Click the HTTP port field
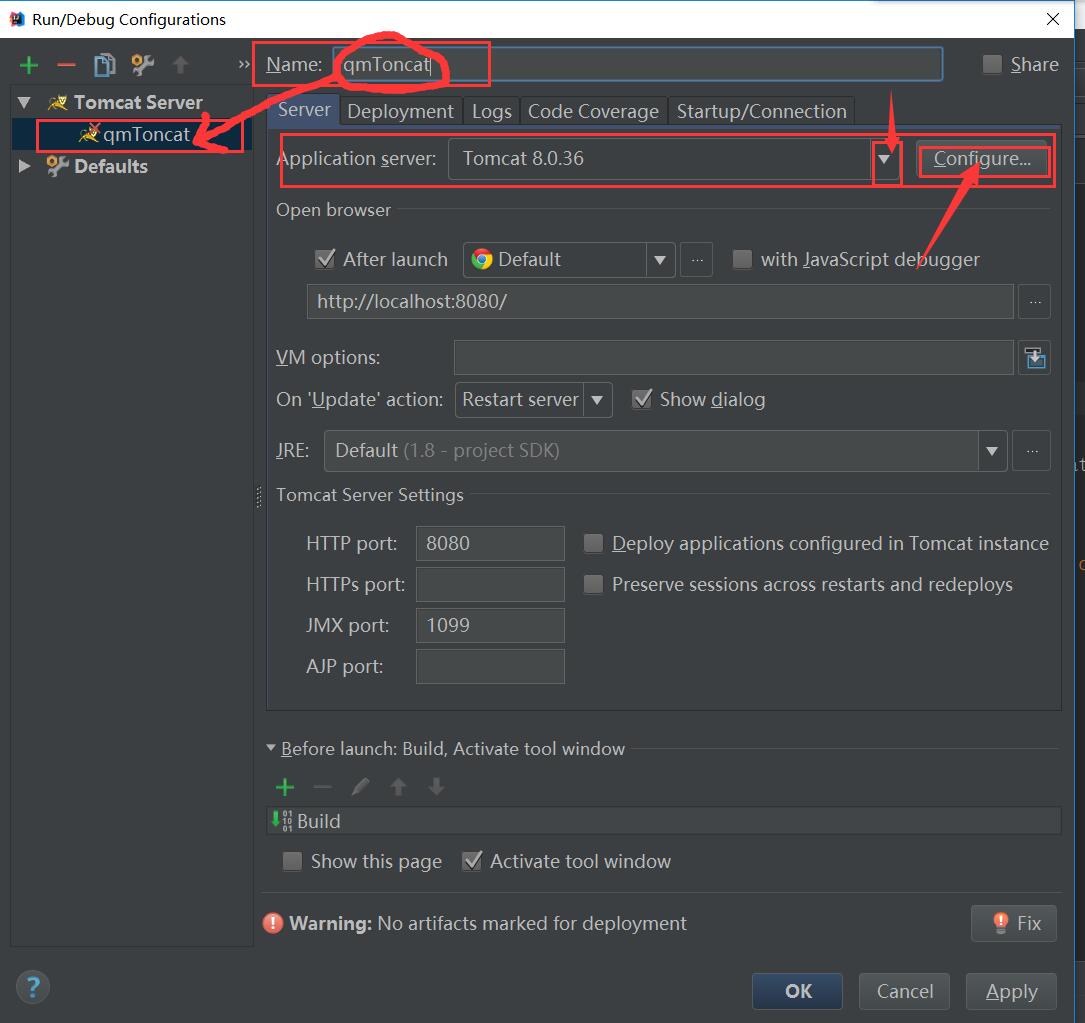 point(490,543)
